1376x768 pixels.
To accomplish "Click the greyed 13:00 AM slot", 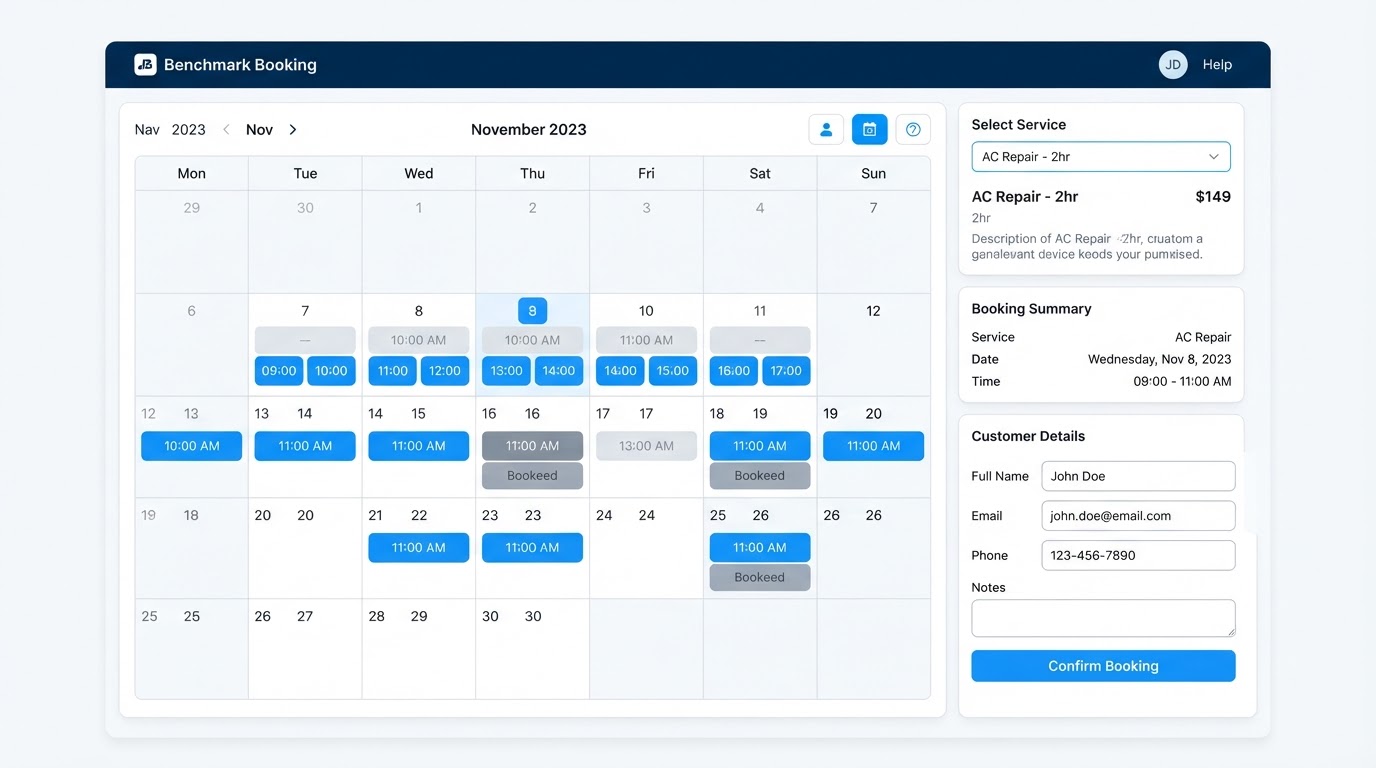I will (646, 446).
